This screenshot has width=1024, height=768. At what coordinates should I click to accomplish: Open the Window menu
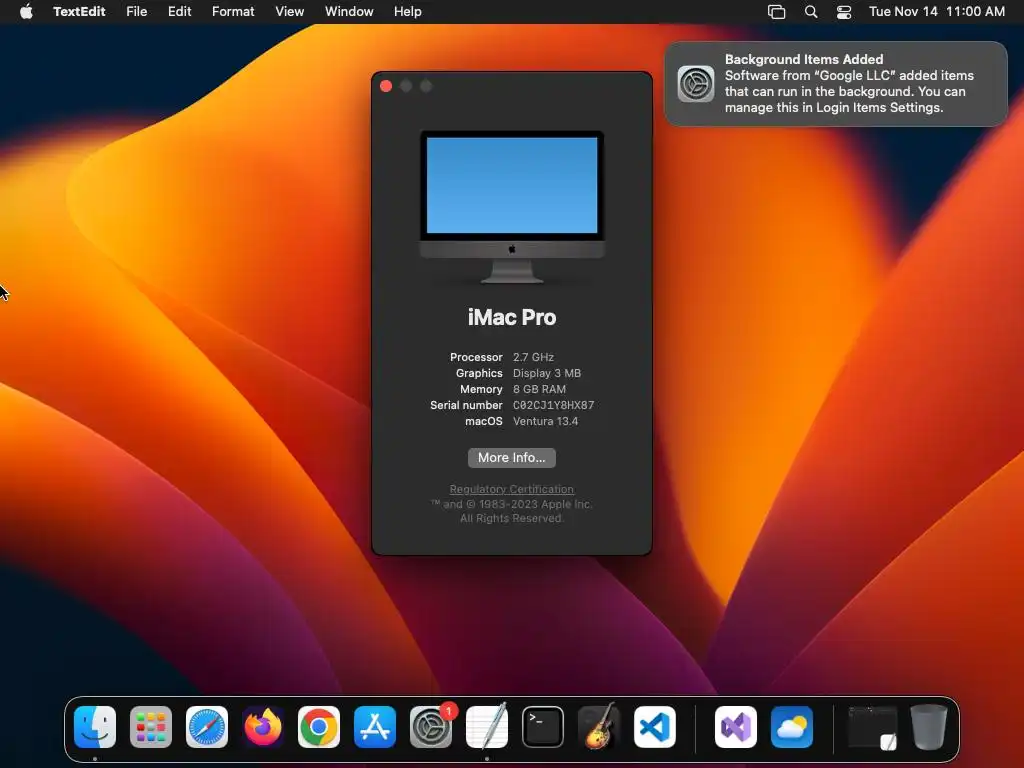pos(349,11)
